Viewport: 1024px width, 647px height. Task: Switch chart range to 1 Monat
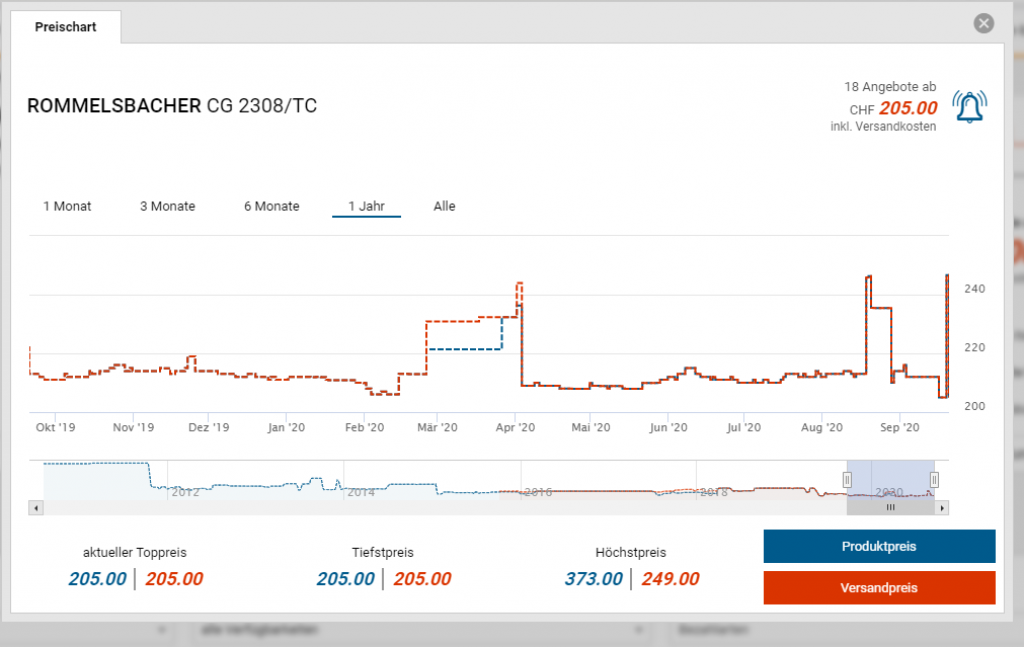67,206
